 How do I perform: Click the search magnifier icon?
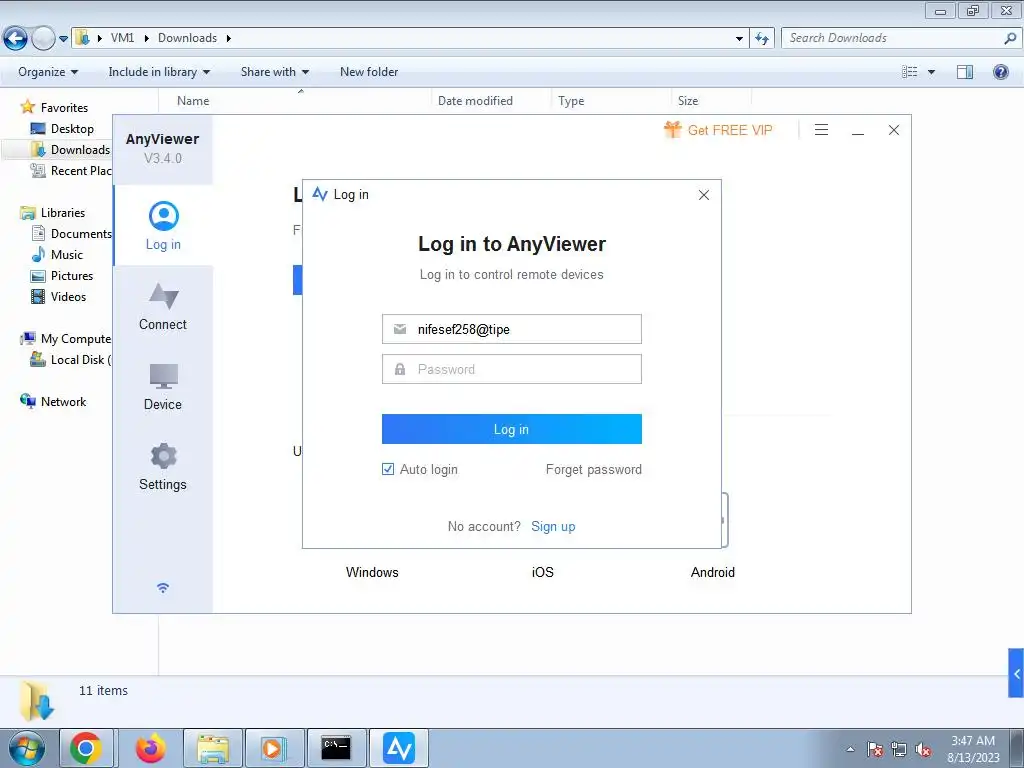pyautogui.click(x=1010, y=38)
